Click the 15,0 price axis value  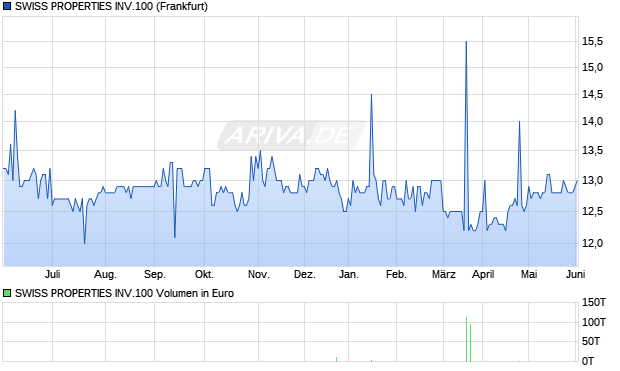point(593,67)
